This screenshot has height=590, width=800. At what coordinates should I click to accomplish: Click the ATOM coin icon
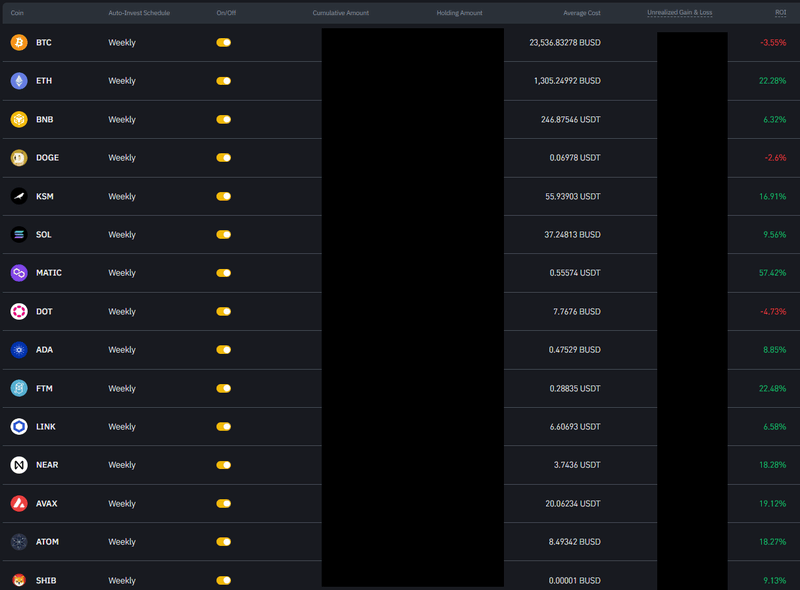[x=19, y=542]
